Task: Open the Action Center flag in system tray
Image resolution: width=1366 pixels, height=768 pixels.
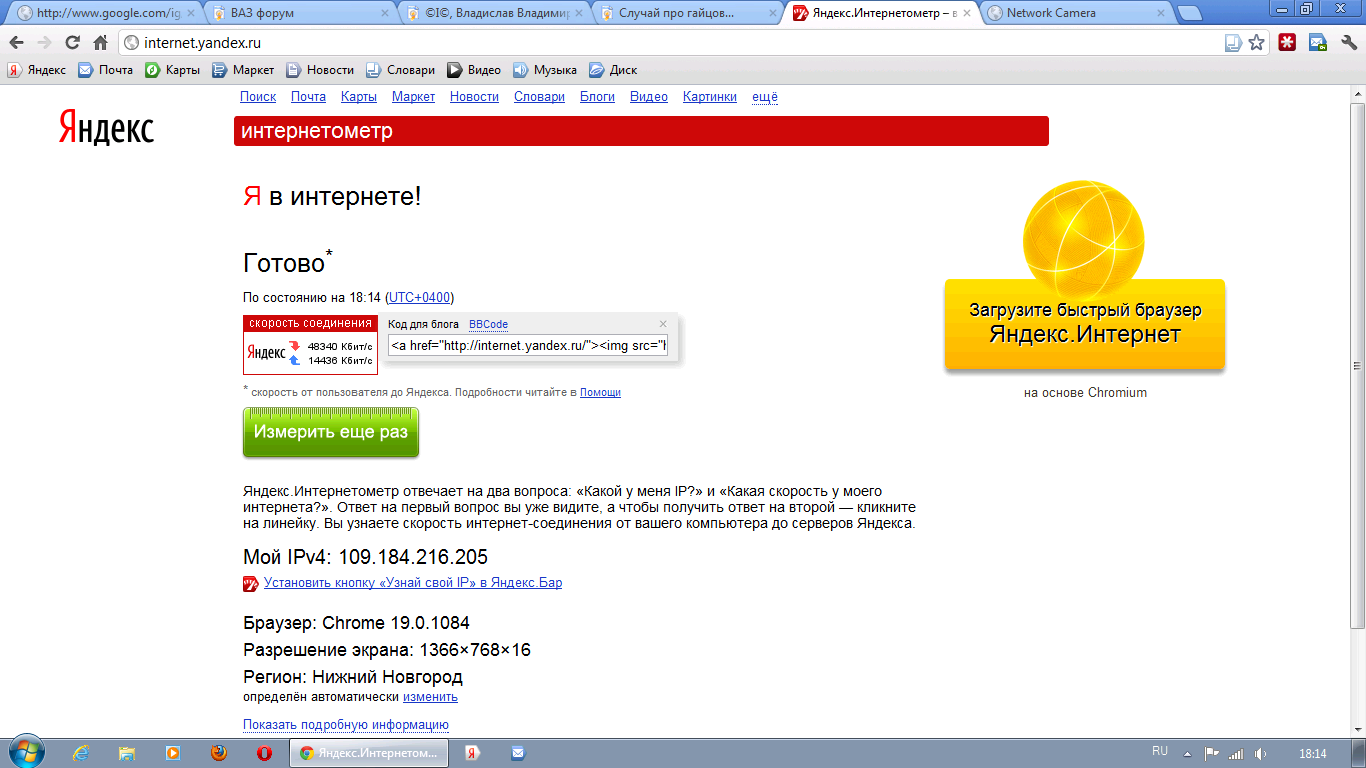Action: [1212, 754]
